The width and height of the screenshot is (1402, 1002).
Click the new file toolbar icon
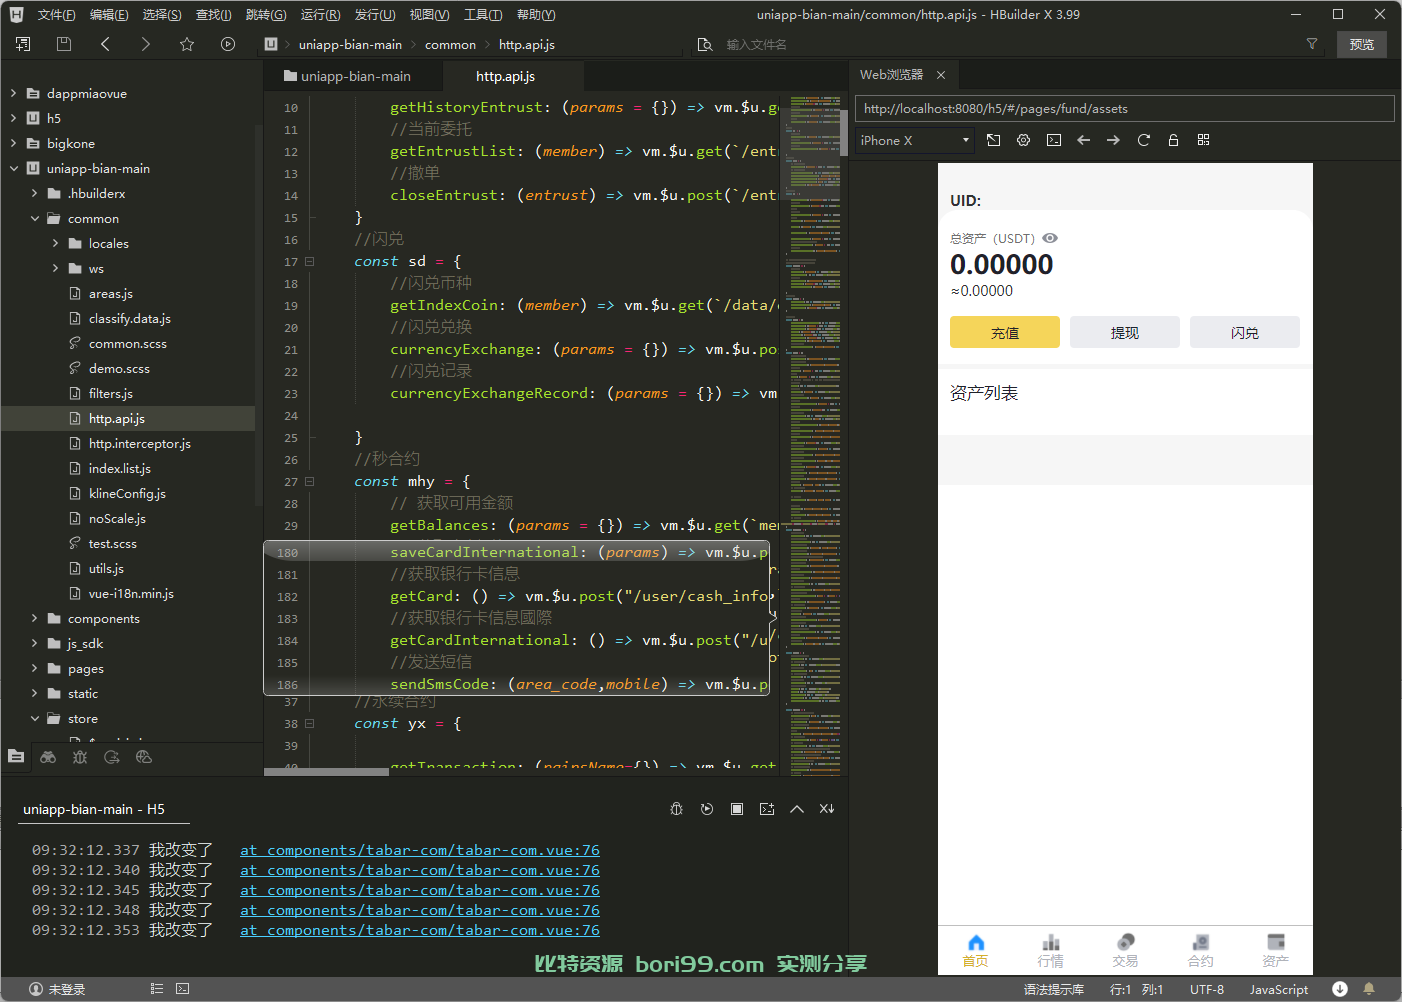pyautogui.click(x=23, y=44)
